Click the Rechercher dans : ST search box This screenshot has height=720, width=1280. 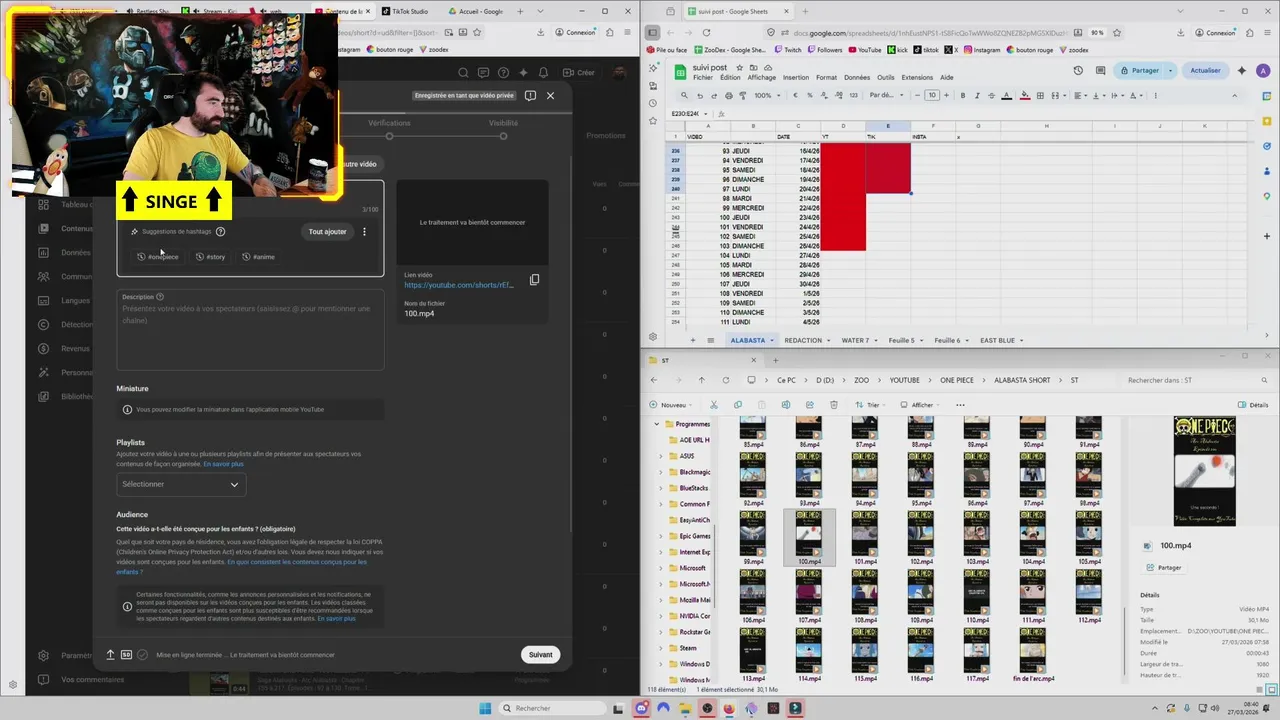coord(1195,380)
